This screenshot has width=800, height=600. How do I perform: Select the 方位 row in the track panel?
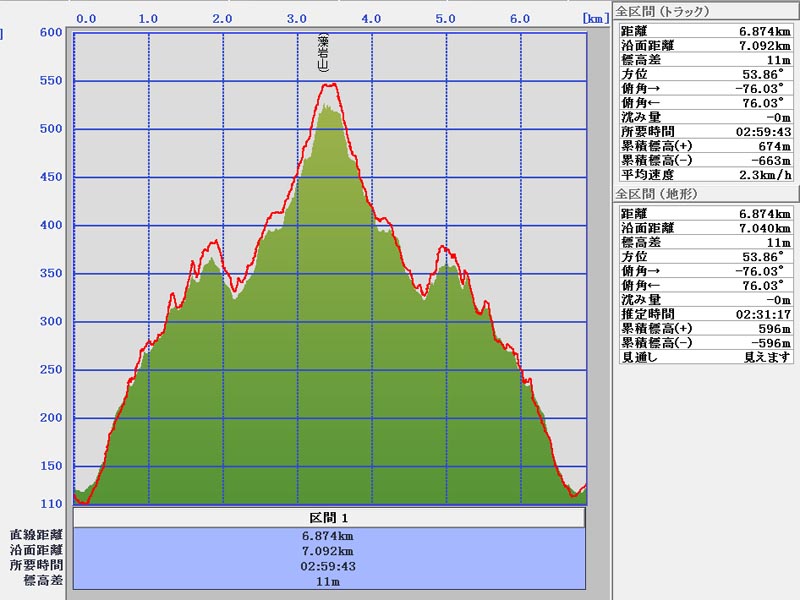(706, 74)
